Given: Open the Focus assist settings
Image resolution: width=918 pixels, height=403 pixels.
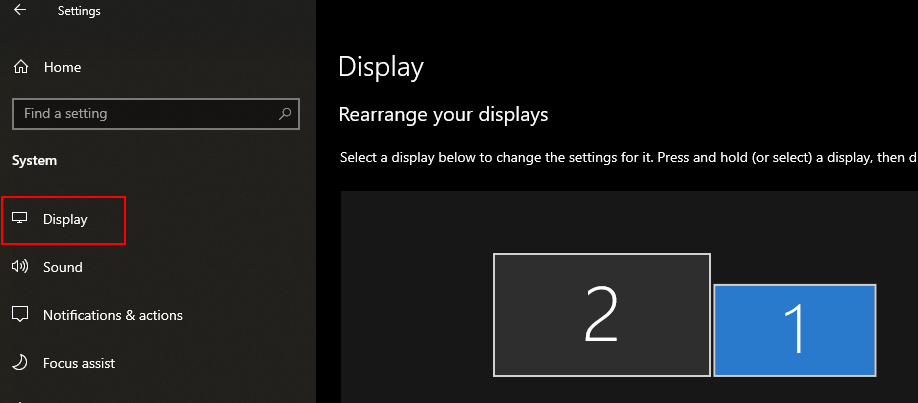Looking at the screenshot, I should 78,363.
